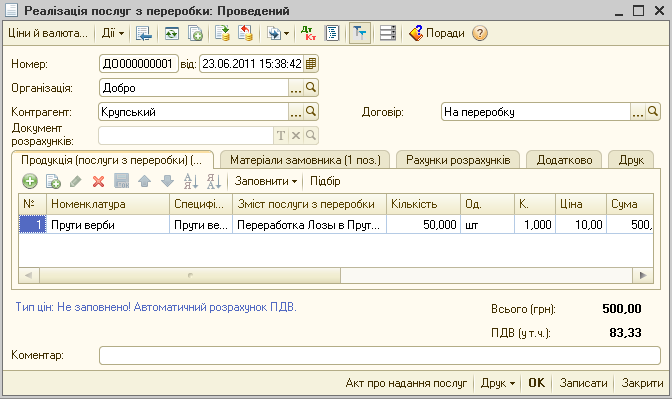This screenshot has height=399, width=672.
Task: Click the Коментар input field
Action: (380, 356)
